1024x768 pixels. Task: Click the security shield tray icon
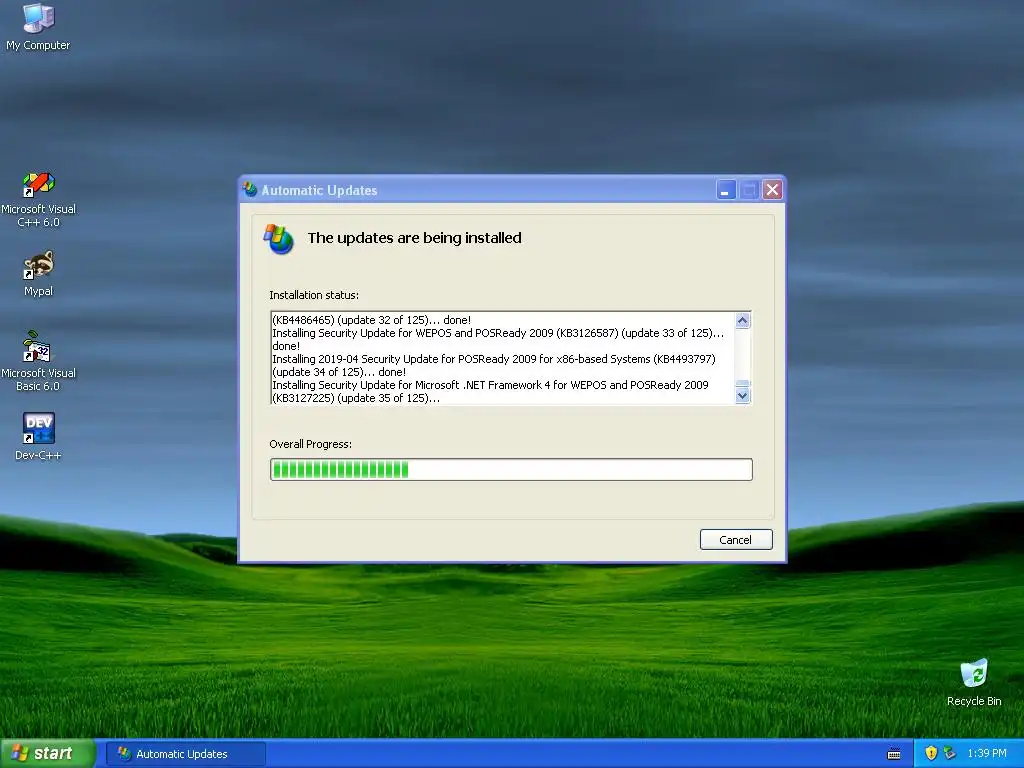coord(931,753)
